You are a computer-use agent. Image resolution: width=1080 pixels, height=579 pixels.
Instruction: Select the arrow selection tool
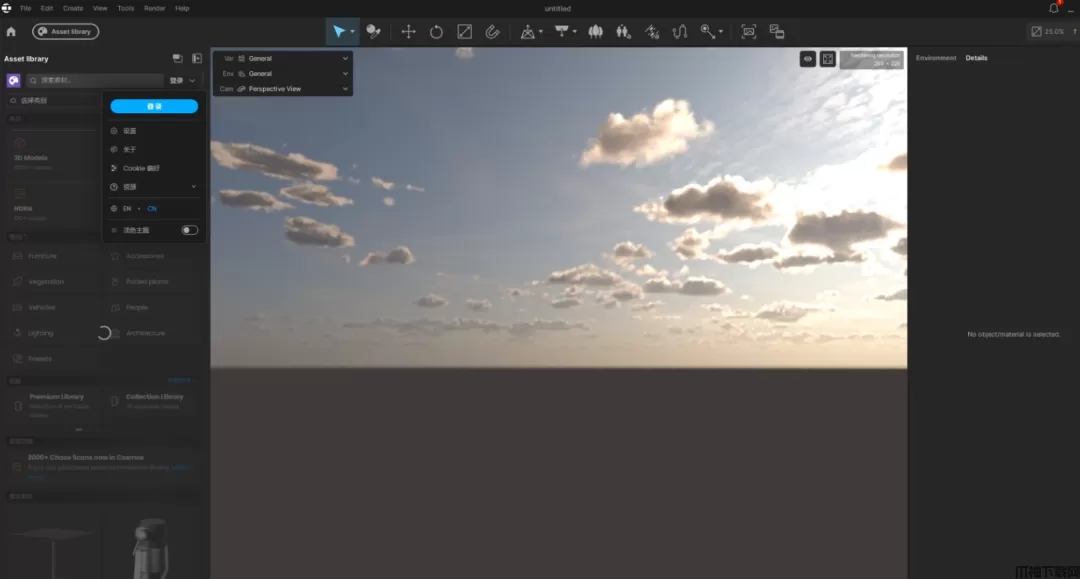pos(339,32)
